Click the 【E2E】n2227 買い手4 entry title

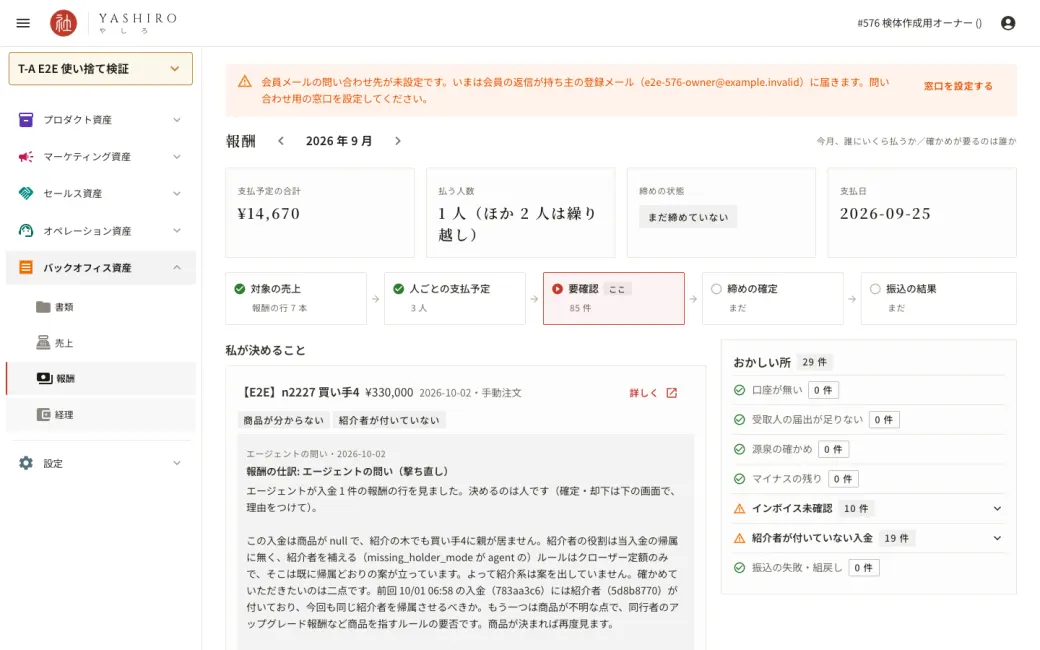coord(300,393)
